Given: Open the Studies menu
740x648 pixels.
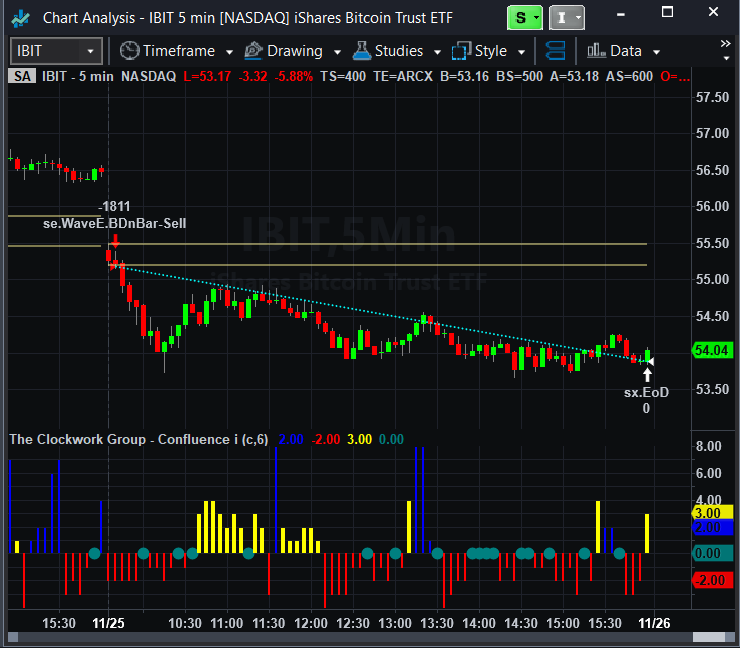Looking at the screenshot, I should 399,50.
